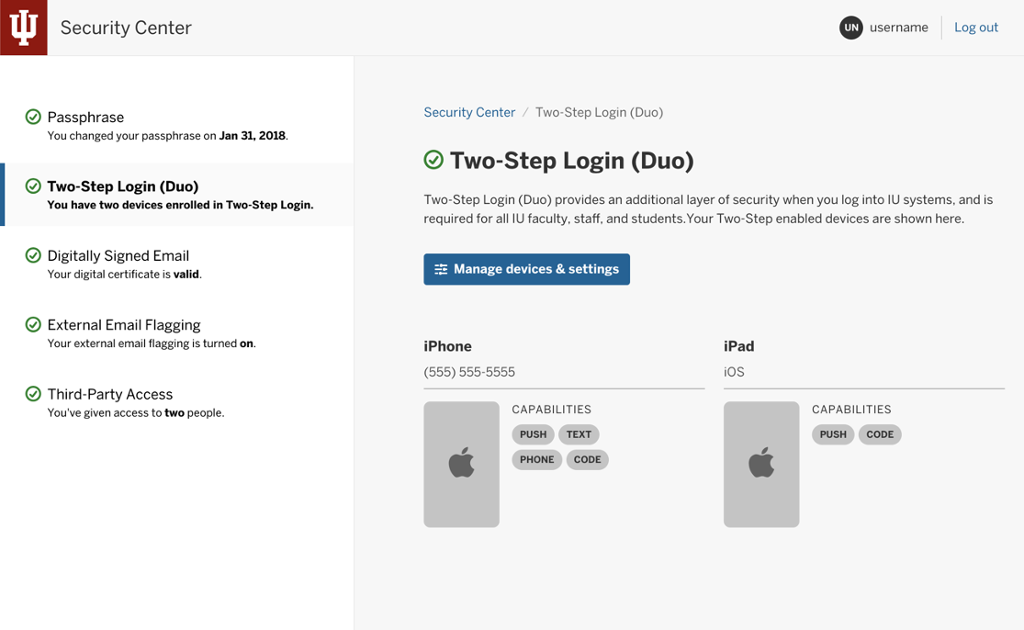The width and height of the screenshot is (1024, 630).
Task: Click the iPad CODE capability badge
Action: [x=880, y=434]
